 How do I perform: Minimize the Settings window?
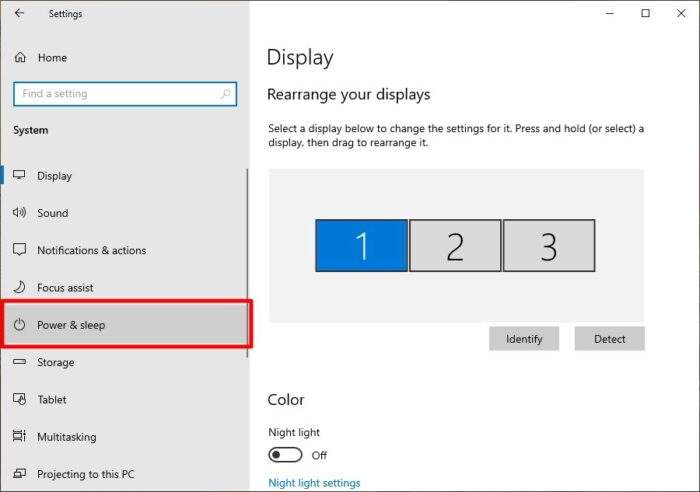[610, 13]
